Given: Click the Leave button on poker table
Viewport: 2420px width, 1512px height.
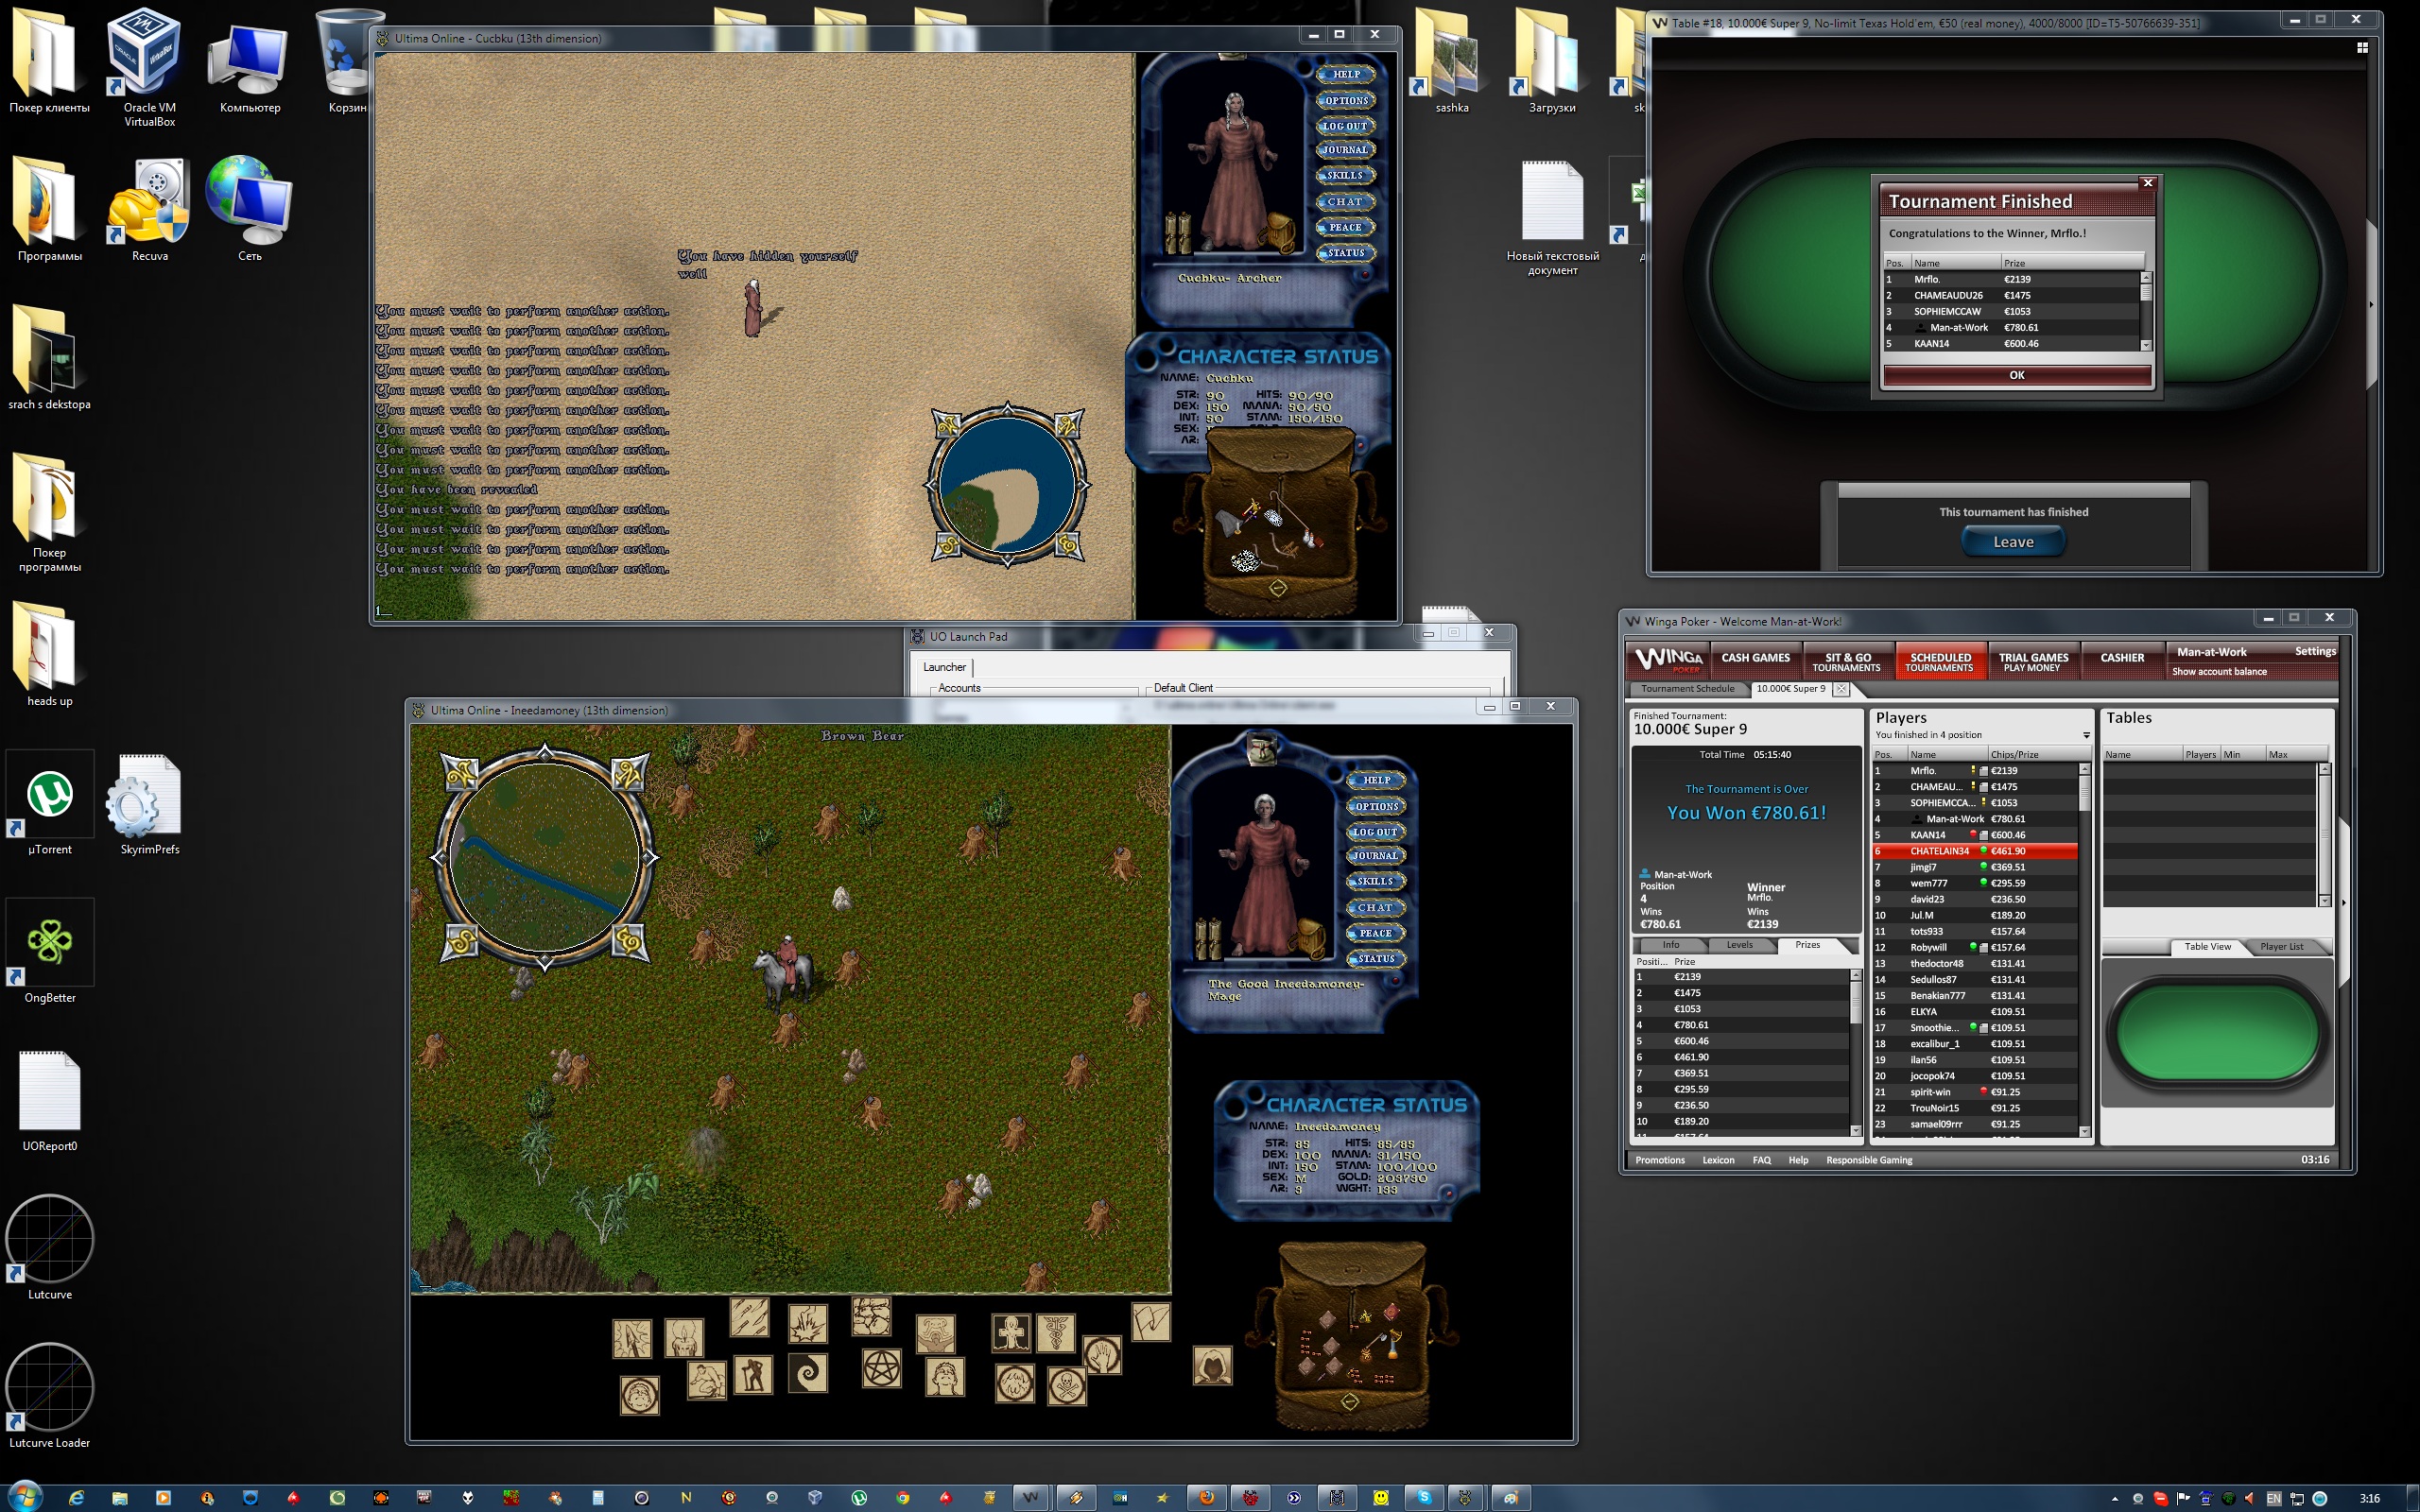Looking at the screenshot, I should (2013, 542).
